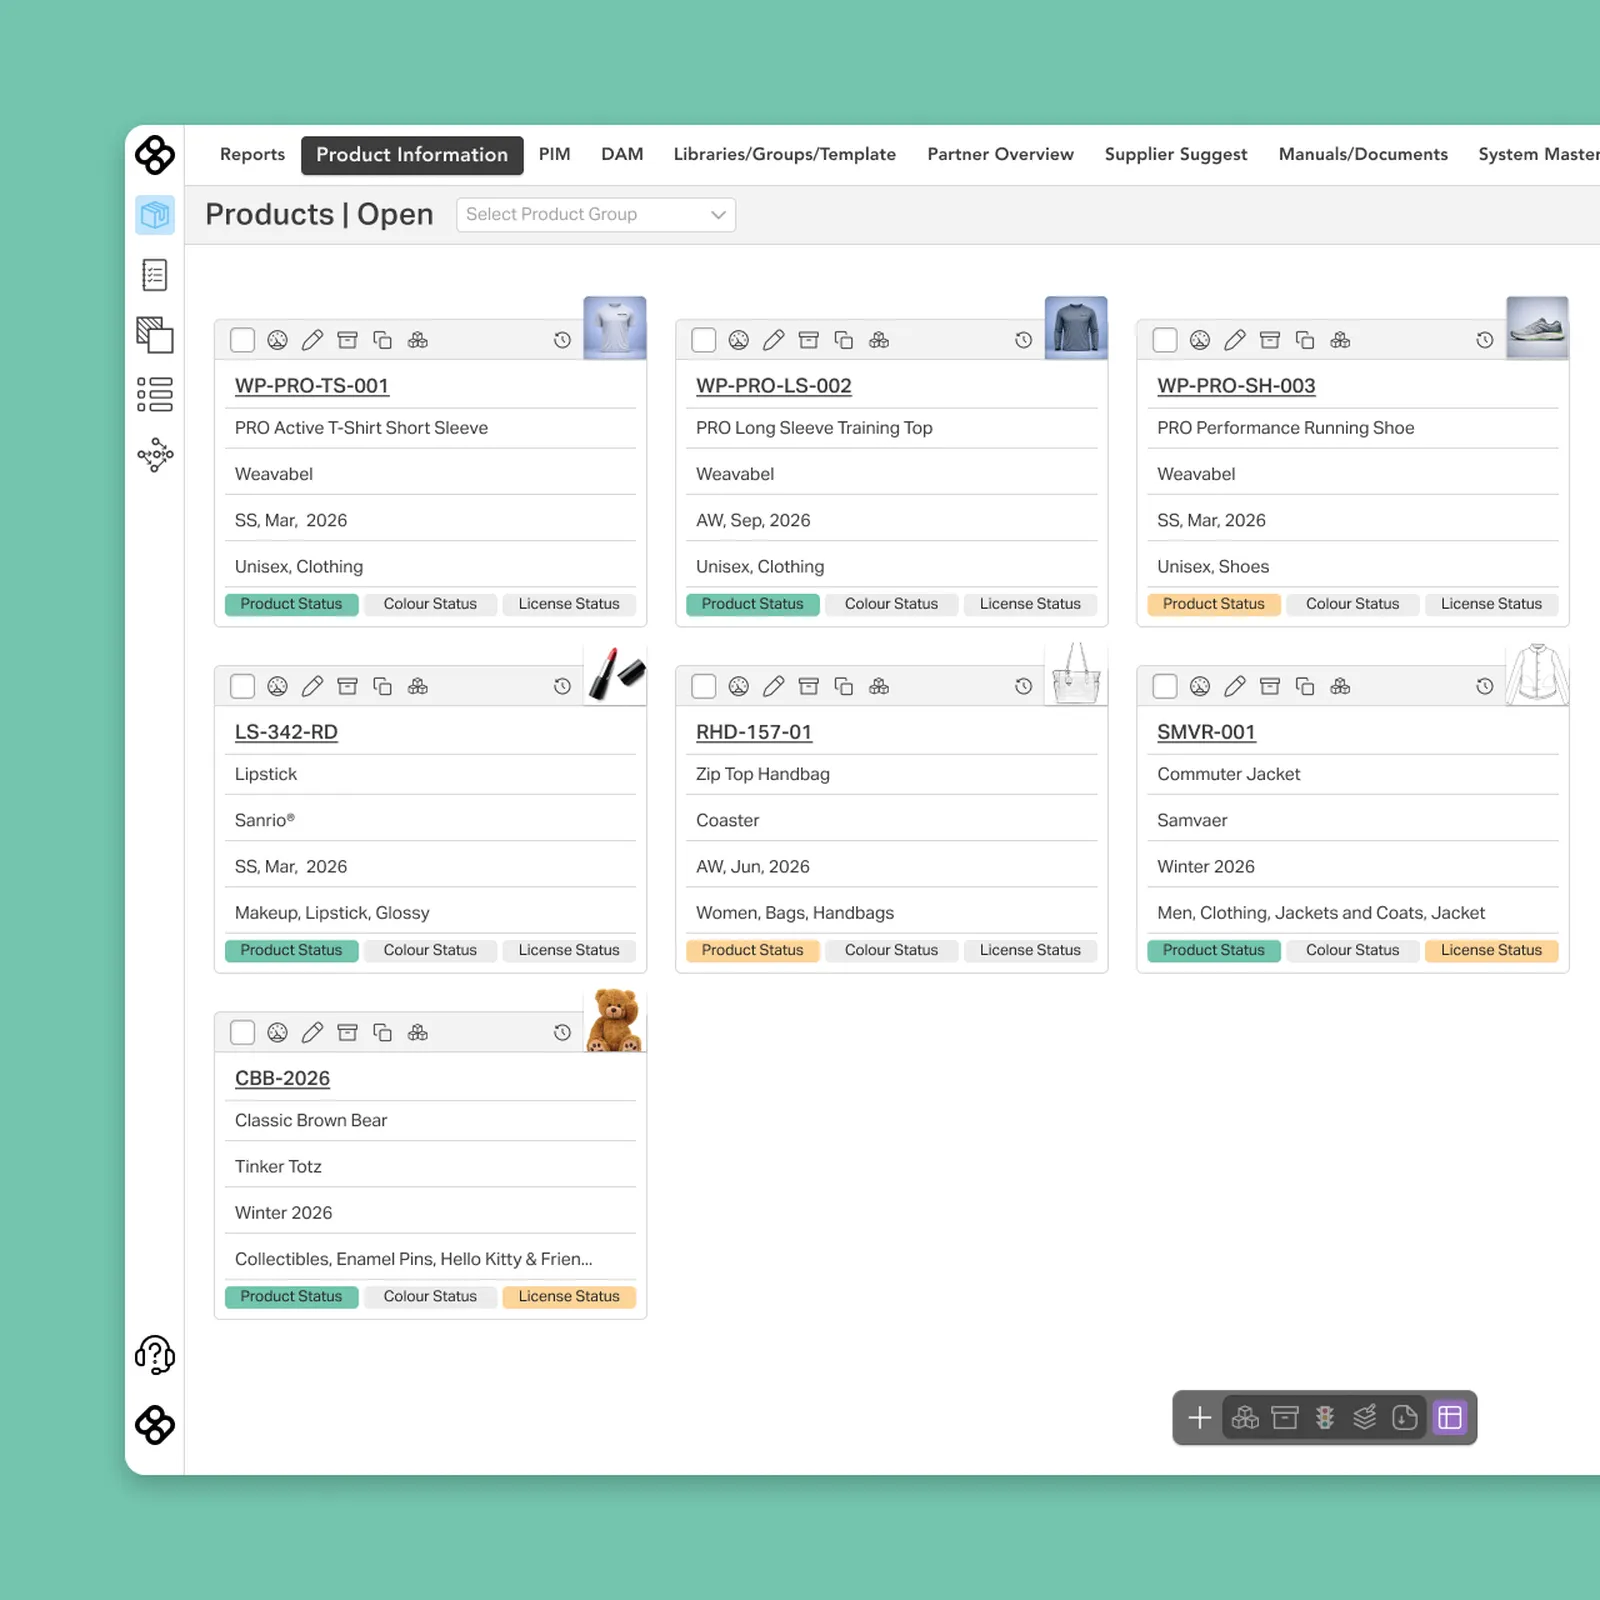This screenshot has width=1600, height=1600.
Task: Open the checklist document sidebar icon
Action: click(x=155, y=275)
